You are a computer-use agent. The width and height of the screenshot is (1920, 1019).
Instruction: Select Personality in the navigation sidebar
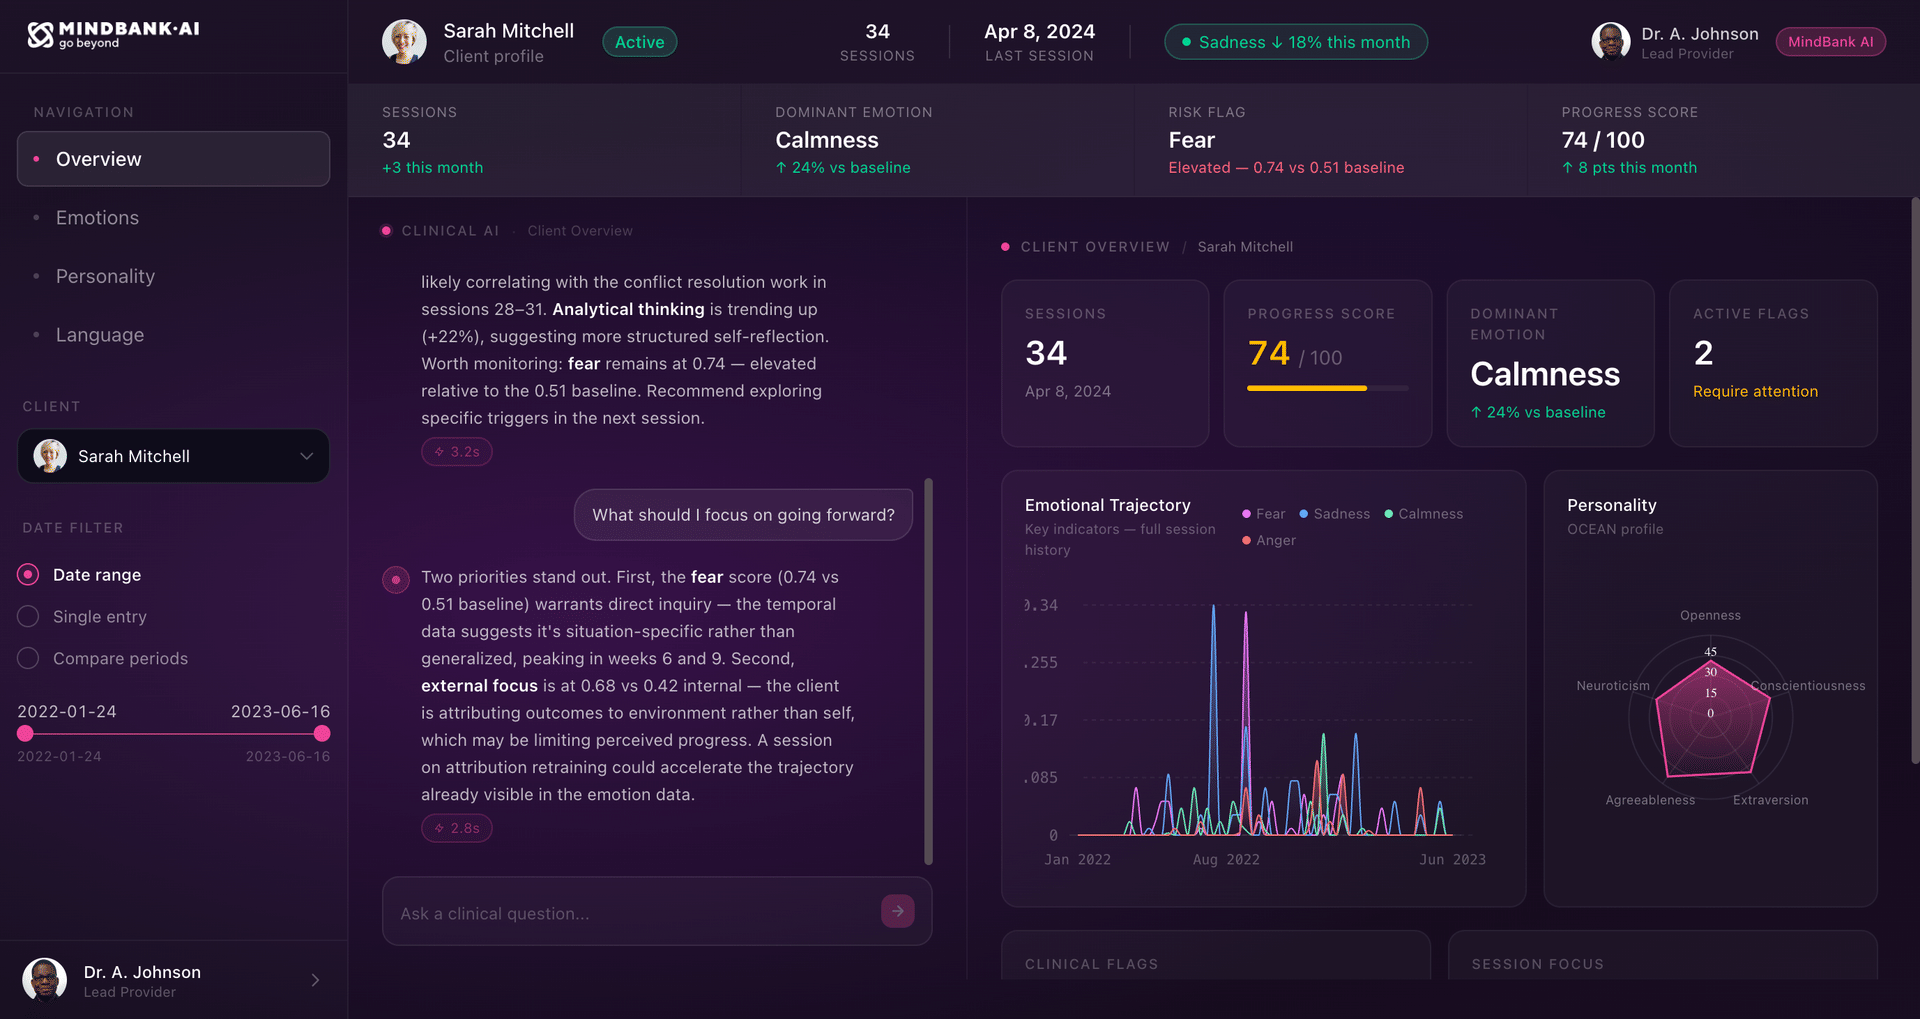105,276
